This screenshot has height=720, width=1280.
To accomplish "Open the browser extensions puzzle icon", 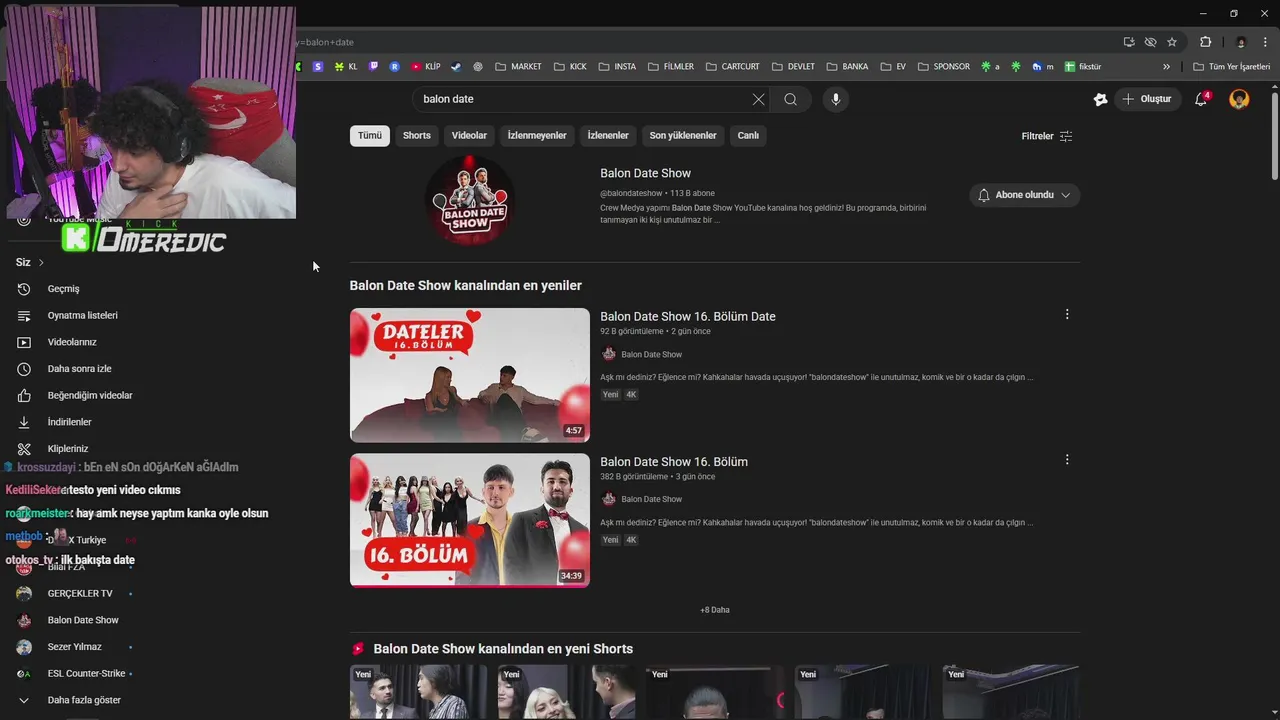I will point(1206,42).
